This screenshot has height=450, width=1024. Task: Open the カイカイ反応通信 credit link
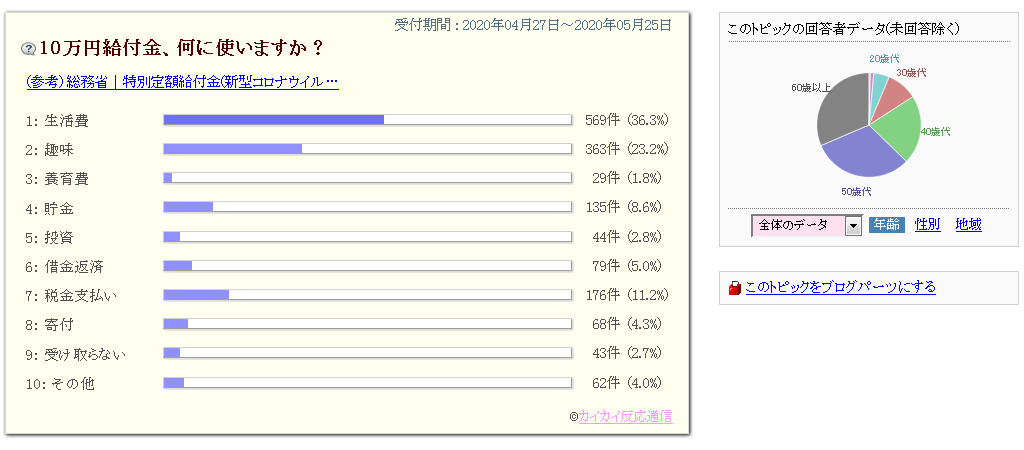coord(625,416)
